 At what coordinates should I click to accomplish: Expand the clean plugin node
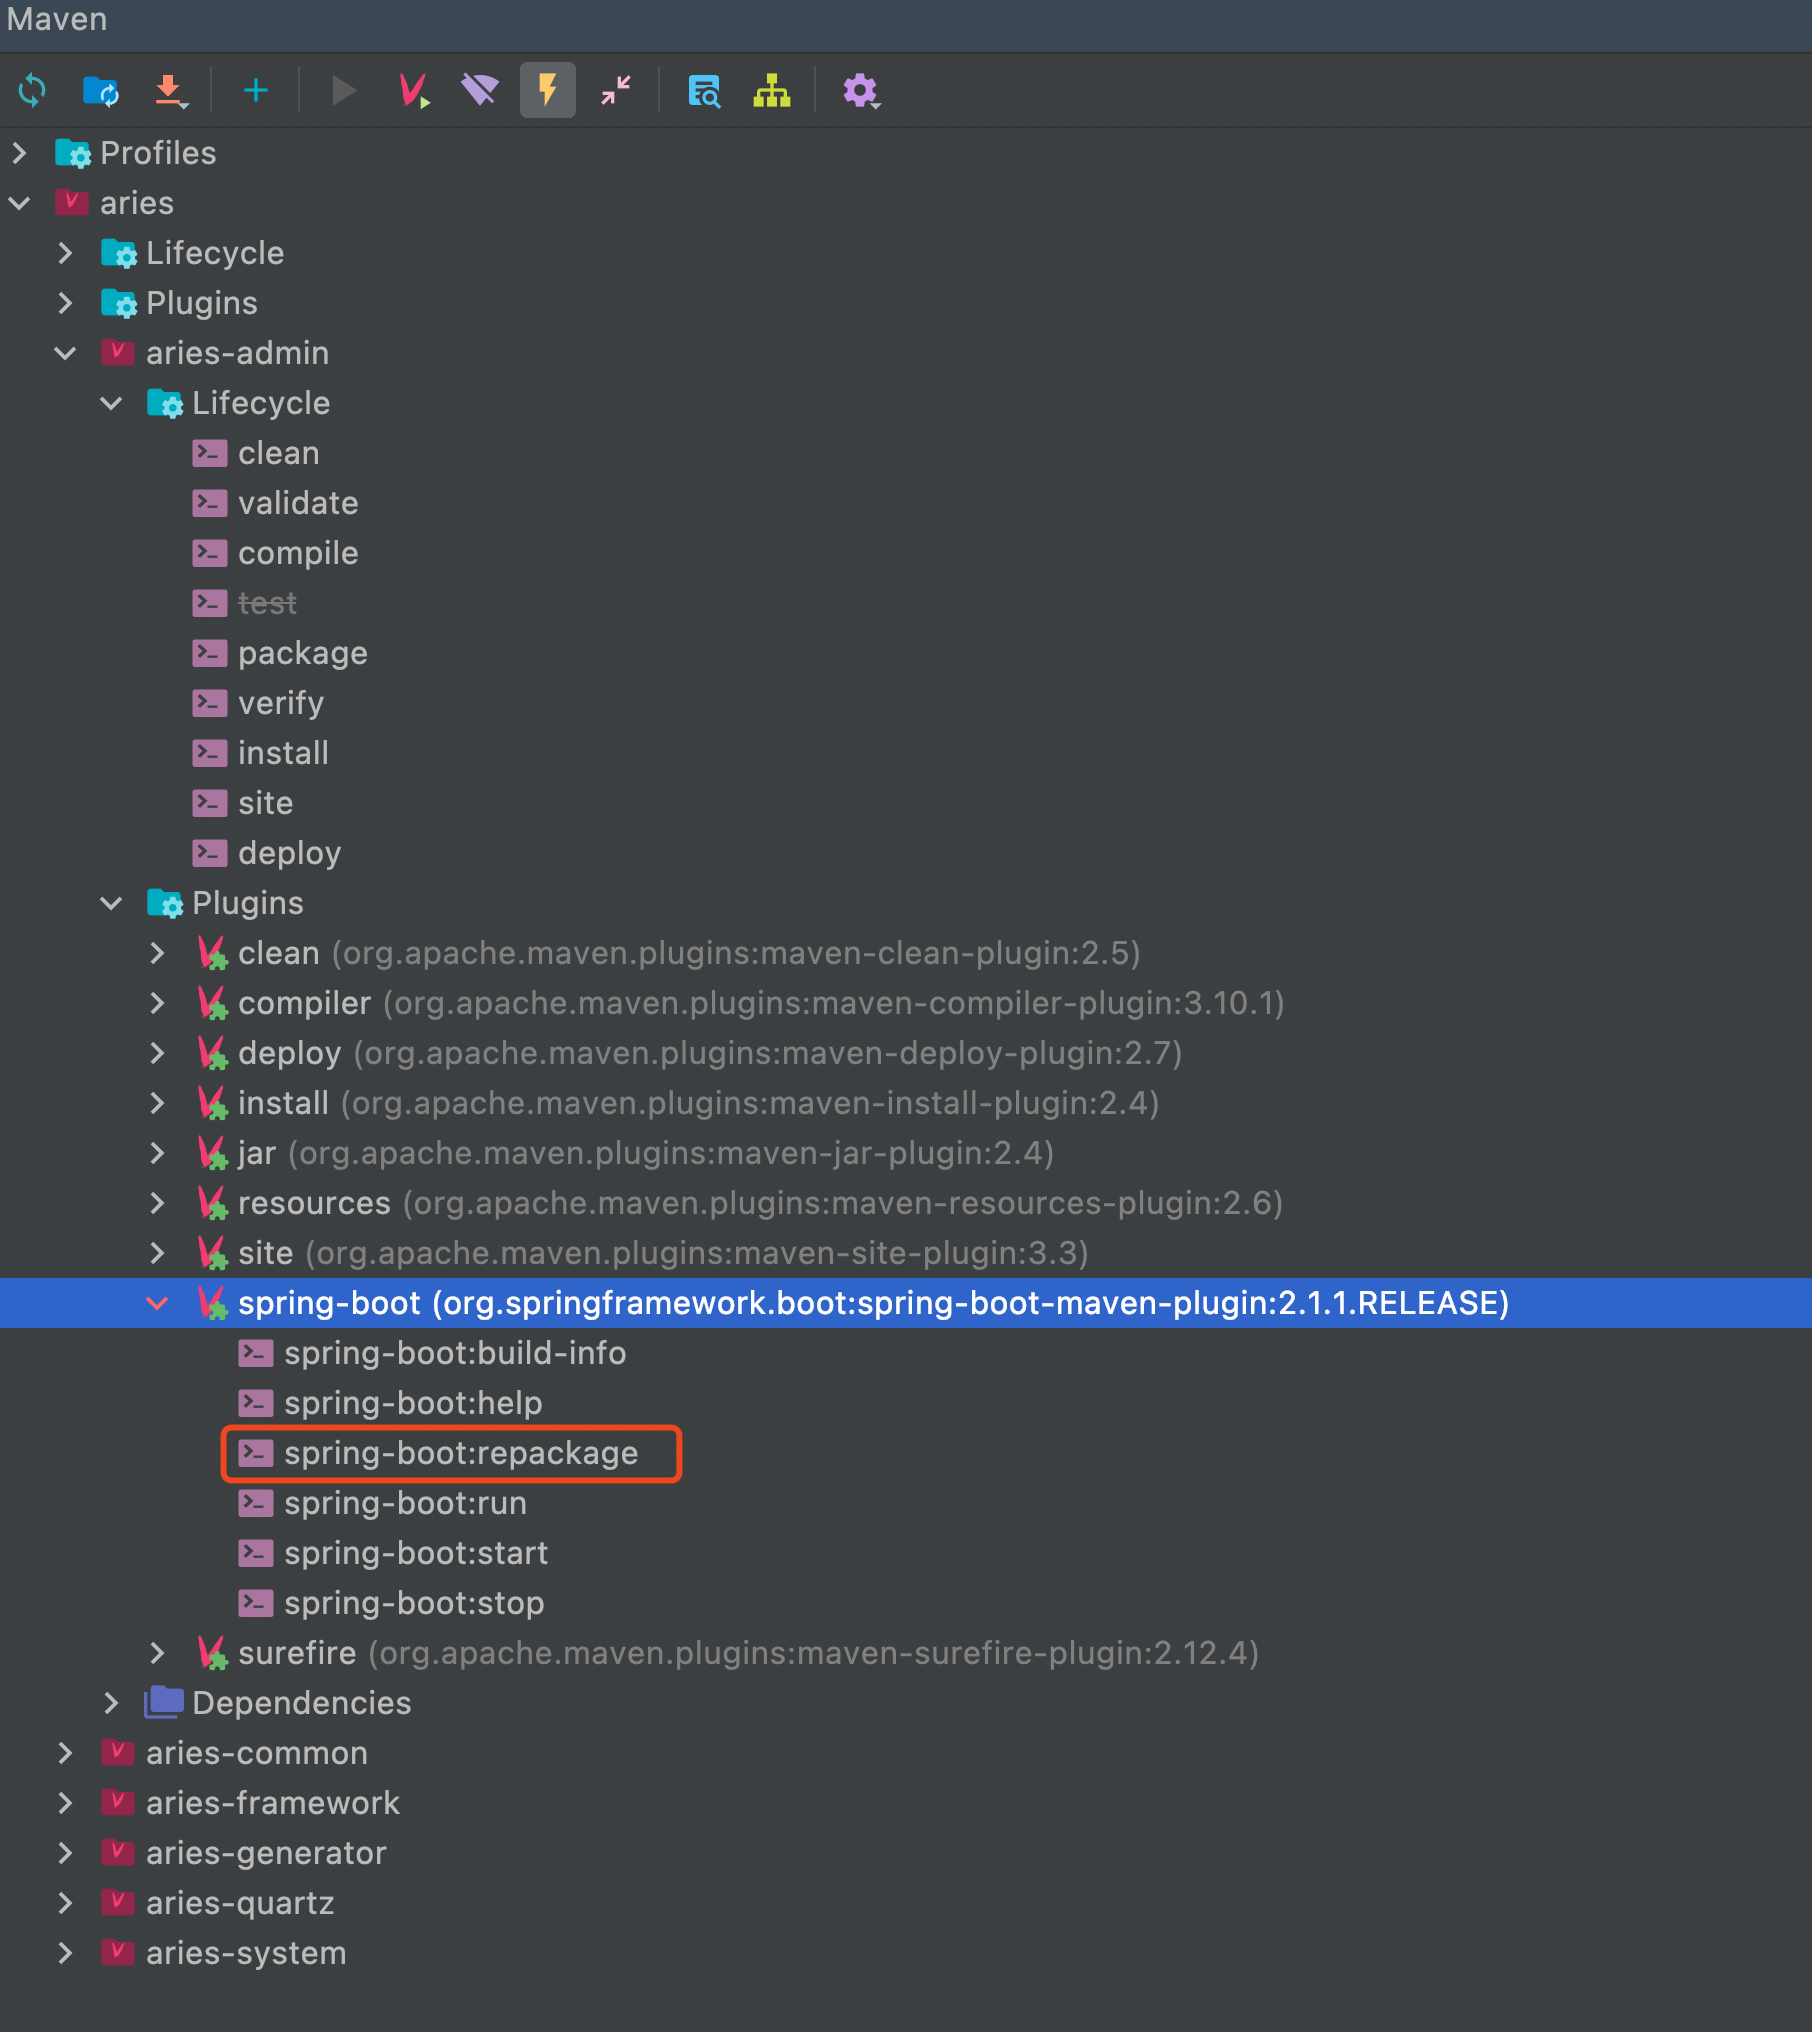[x=157, y=953]
